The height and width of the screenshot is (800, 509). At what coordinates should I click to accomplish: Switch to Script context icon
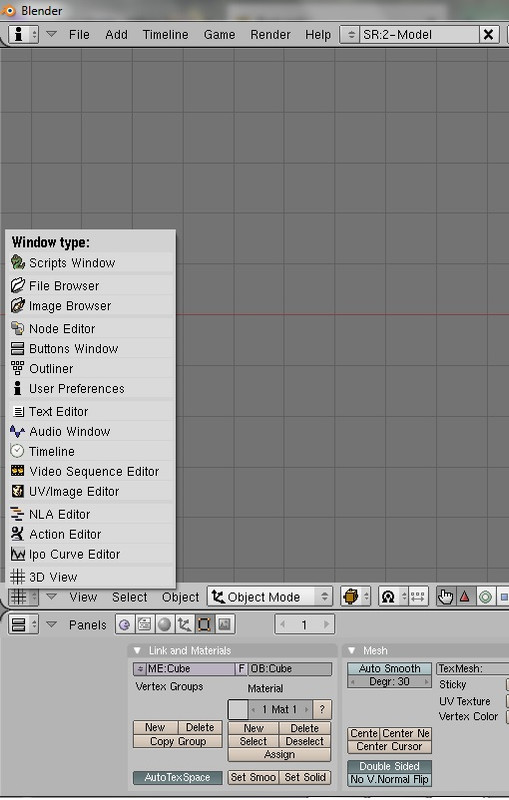145,624
